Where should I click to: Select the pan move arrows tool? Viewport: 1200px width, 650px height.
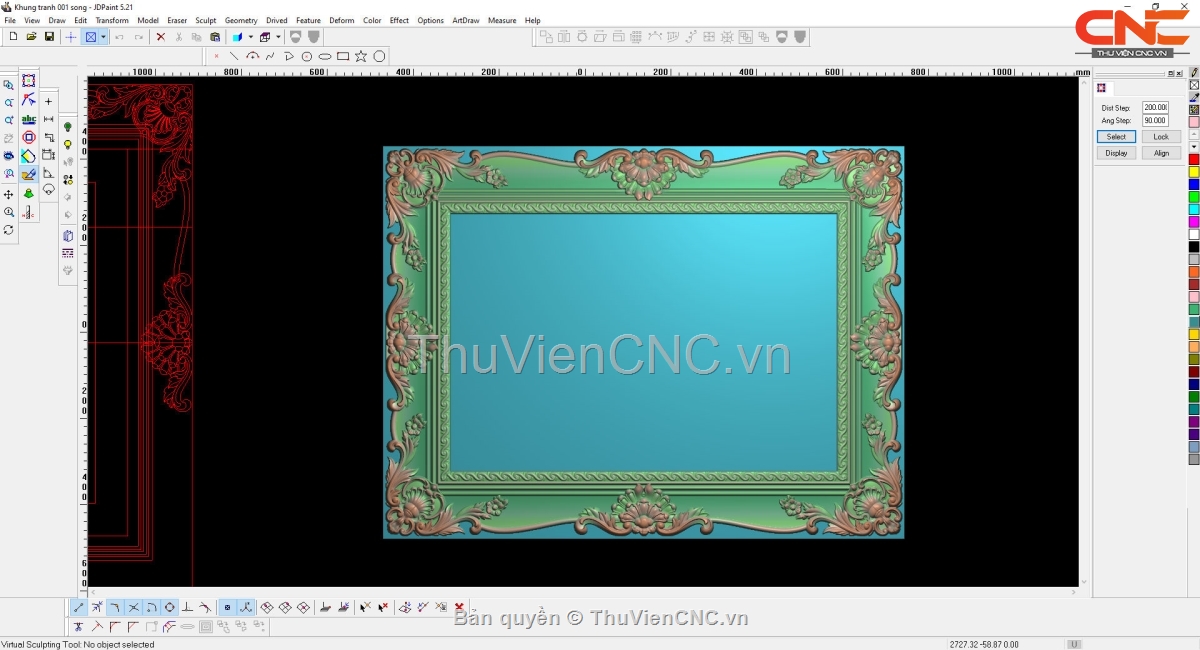point(9,194)
